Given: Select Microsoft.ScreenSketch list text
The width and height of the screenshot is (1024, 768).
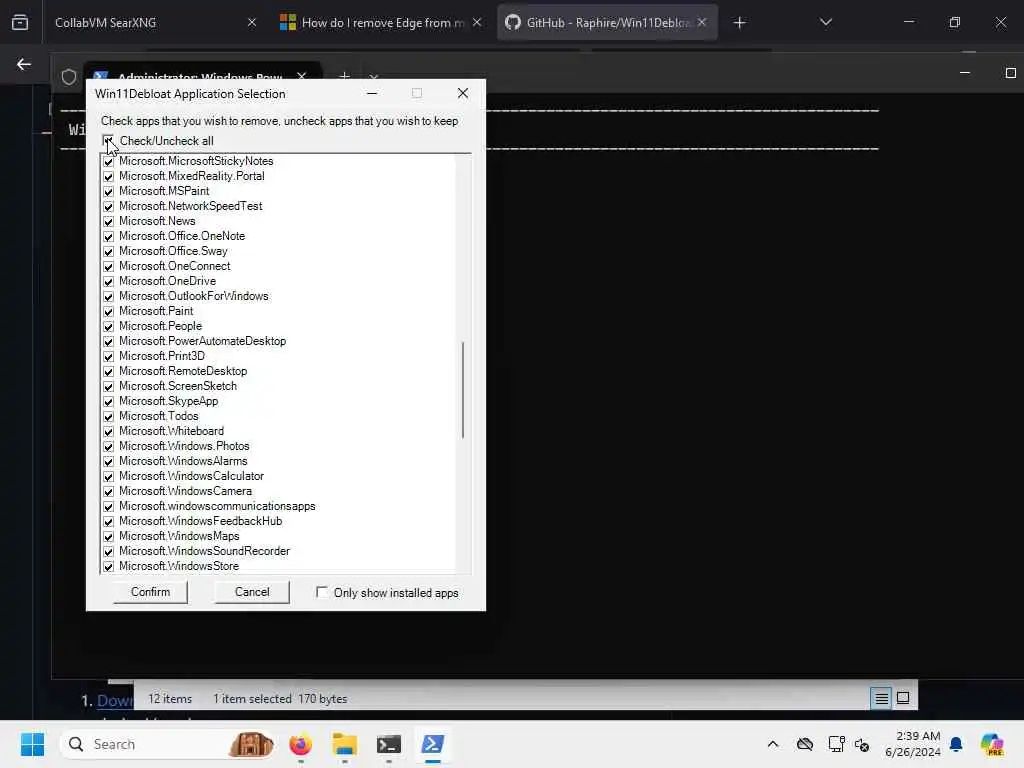Looking at the screenshot, I should pyautogui.click(x=178, y=387).
